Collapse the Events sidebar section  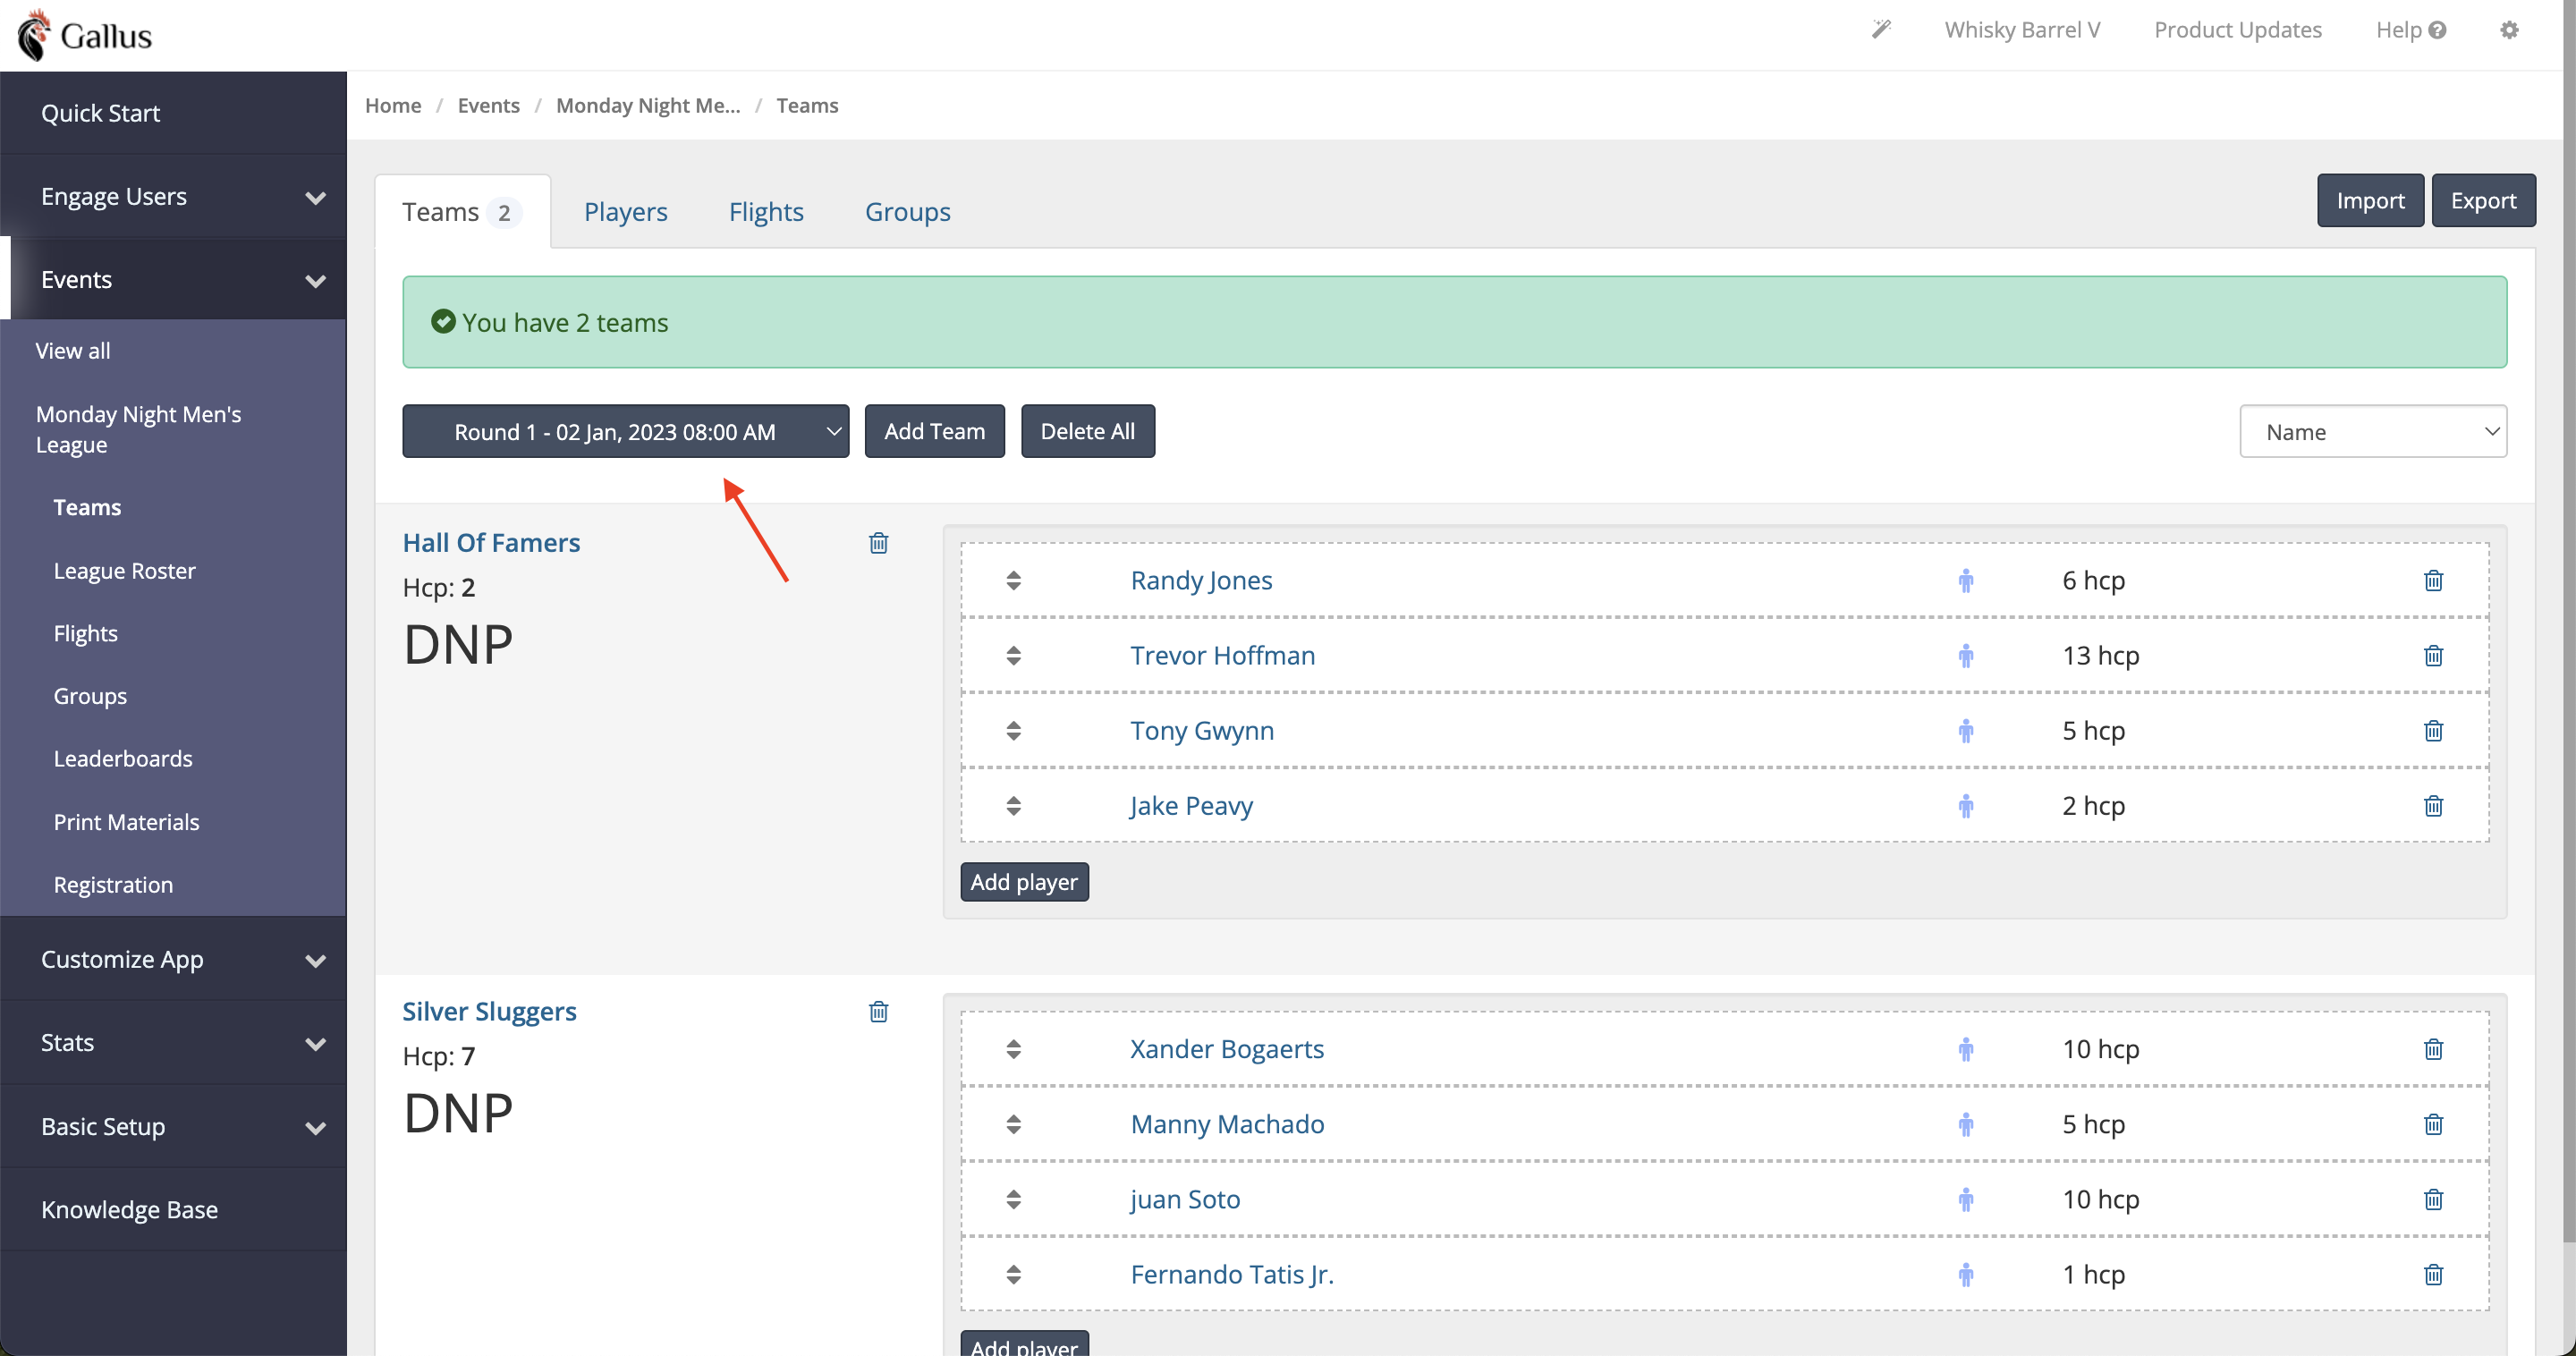pyautogui.click(x=174, y=279)
